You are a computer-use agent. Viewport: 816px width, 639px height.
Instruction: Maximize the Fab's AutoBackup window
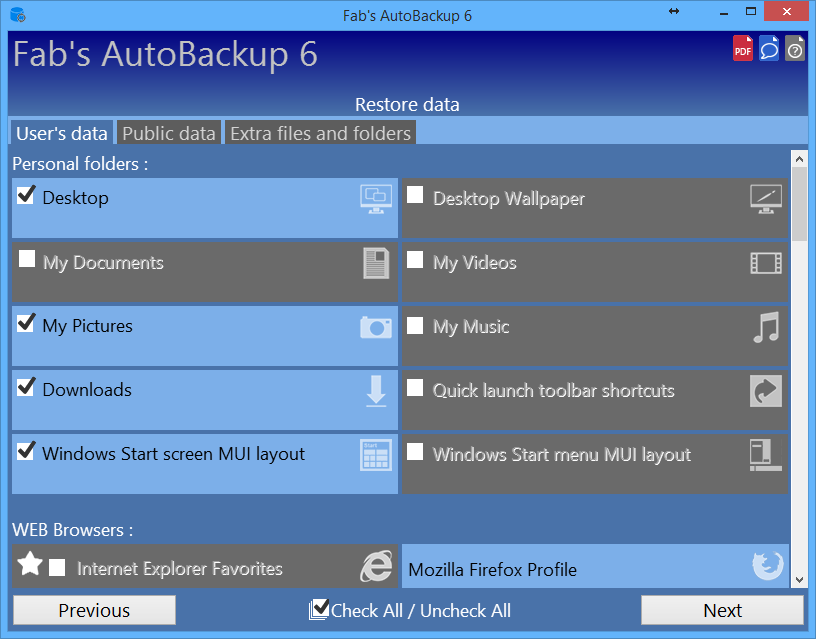point(751,11)
